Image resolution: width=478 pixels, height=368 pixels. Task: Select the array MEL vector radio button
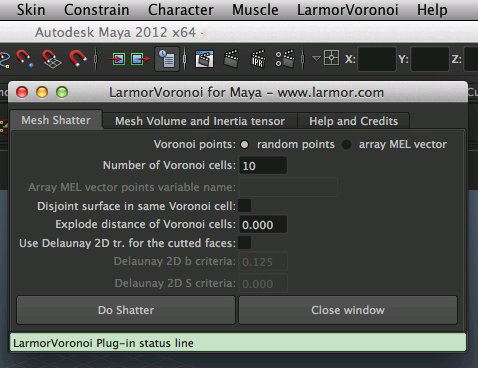(x=347, y=145)
